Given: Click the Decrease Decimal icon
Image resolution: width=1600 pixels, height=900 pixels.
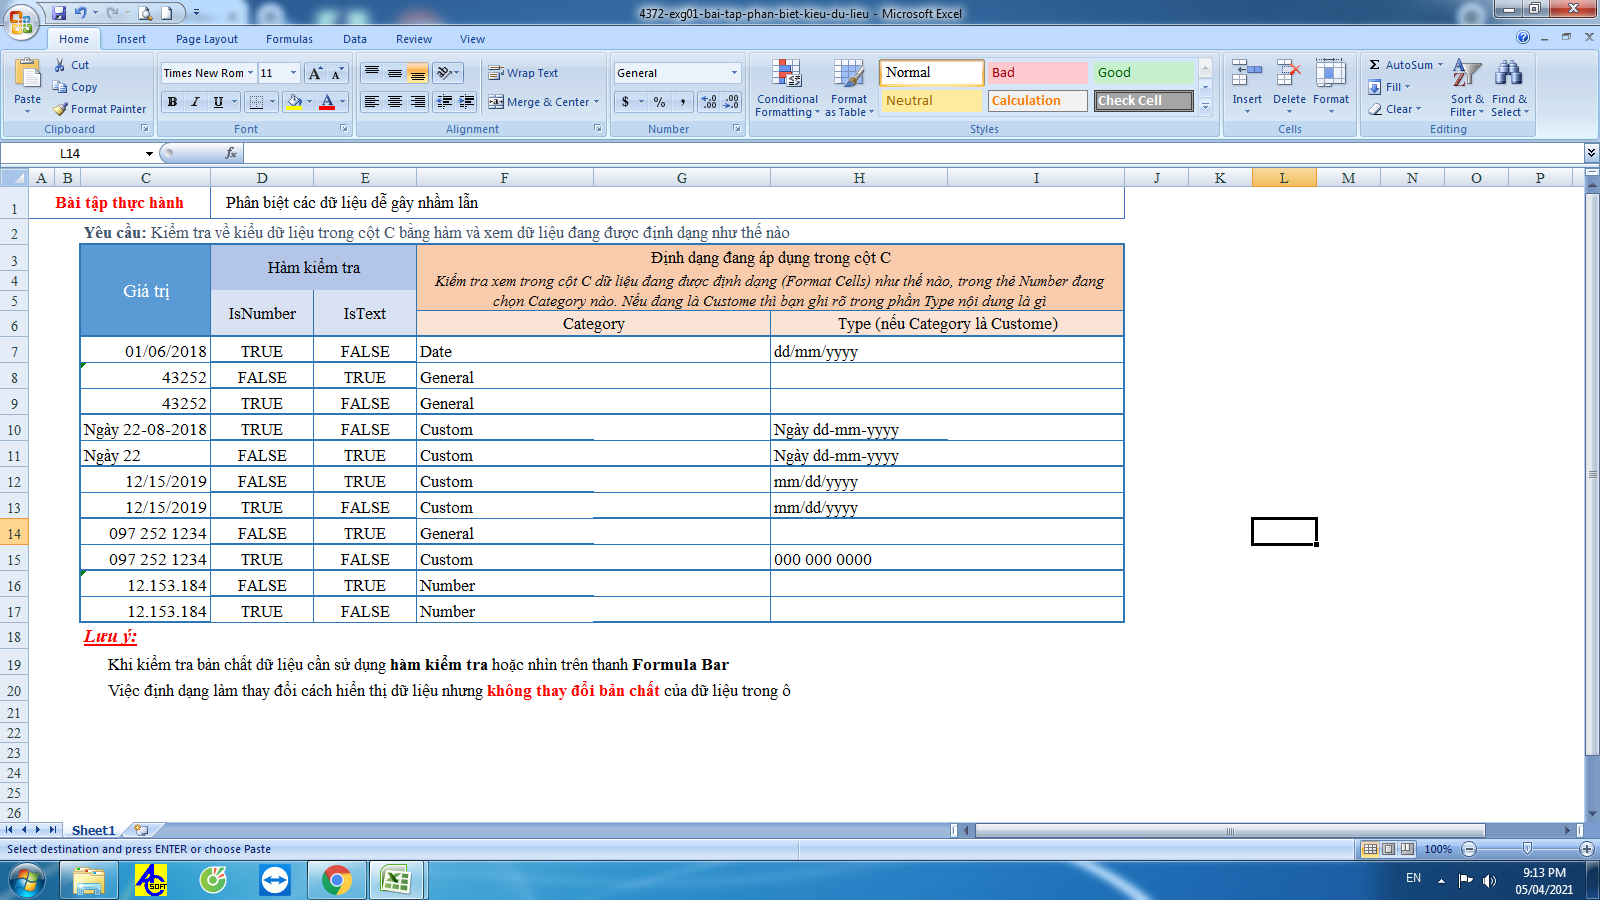Looking at the screenshot, I should point(731,102).
